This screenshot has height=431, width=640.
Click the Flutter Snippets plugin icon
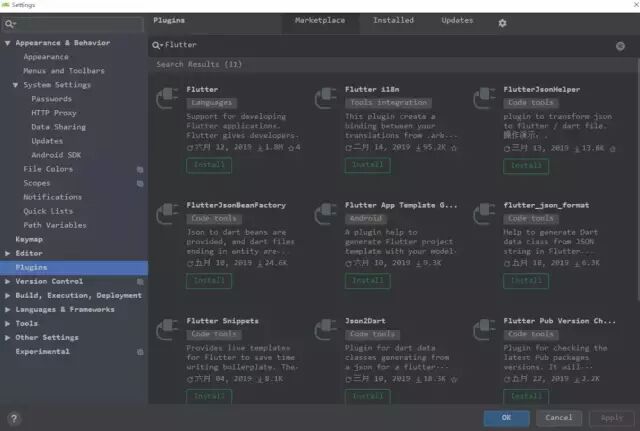167,329
